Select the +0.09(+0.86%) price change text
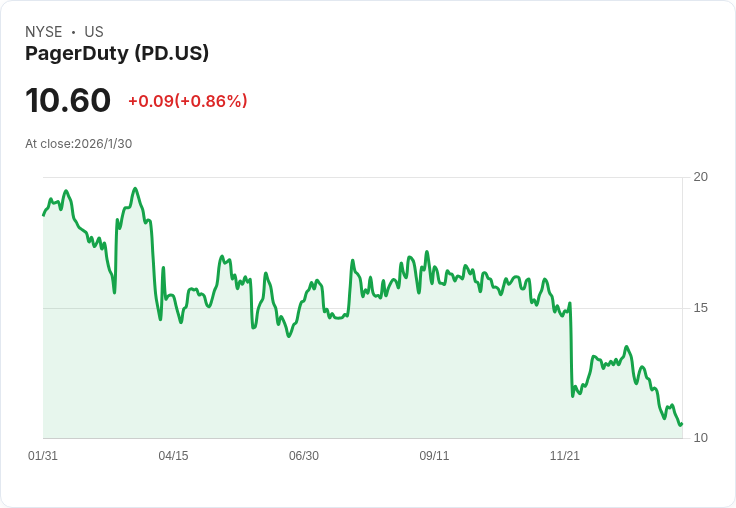 pyautogui.click(x=187, y=101)
